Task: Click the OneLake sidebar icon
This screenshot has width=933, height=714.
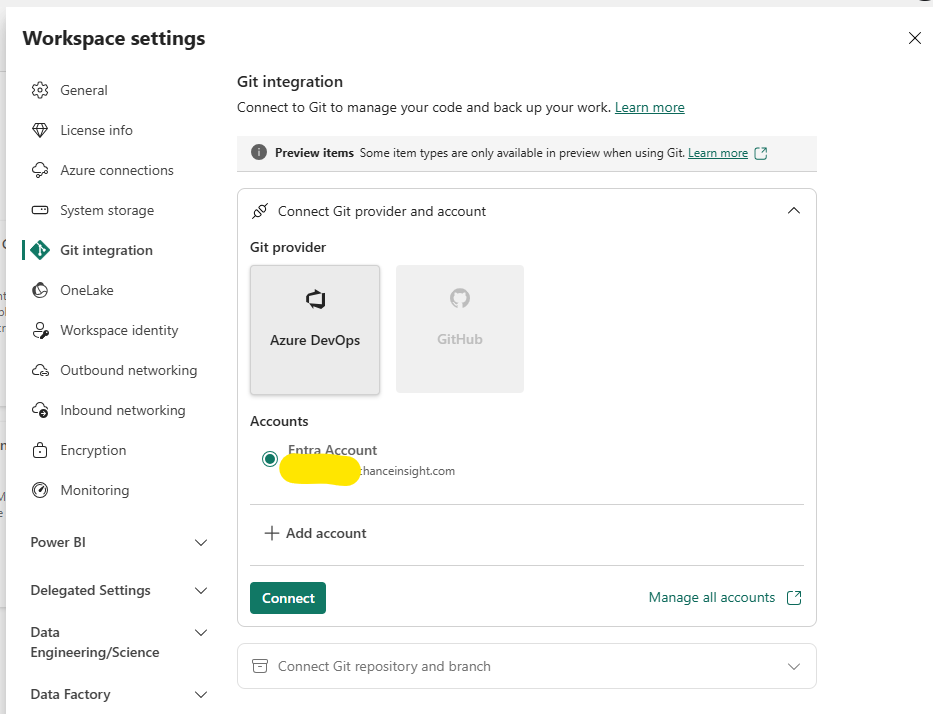Action: click(40, 290)
